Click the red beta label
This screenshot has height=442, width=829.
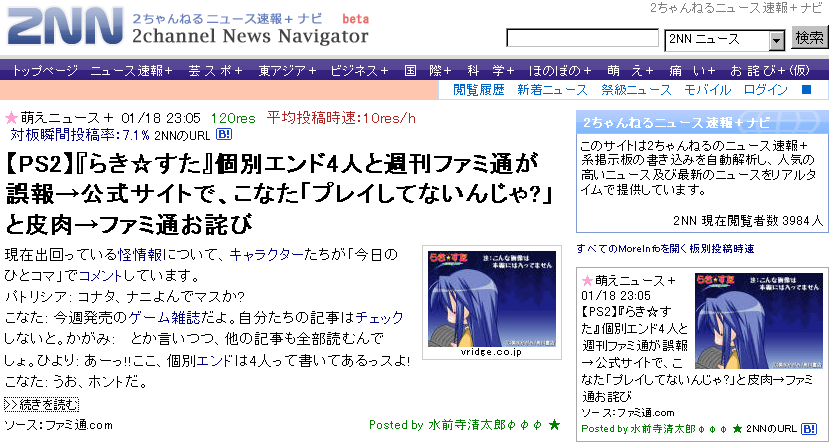coord(356,19)
